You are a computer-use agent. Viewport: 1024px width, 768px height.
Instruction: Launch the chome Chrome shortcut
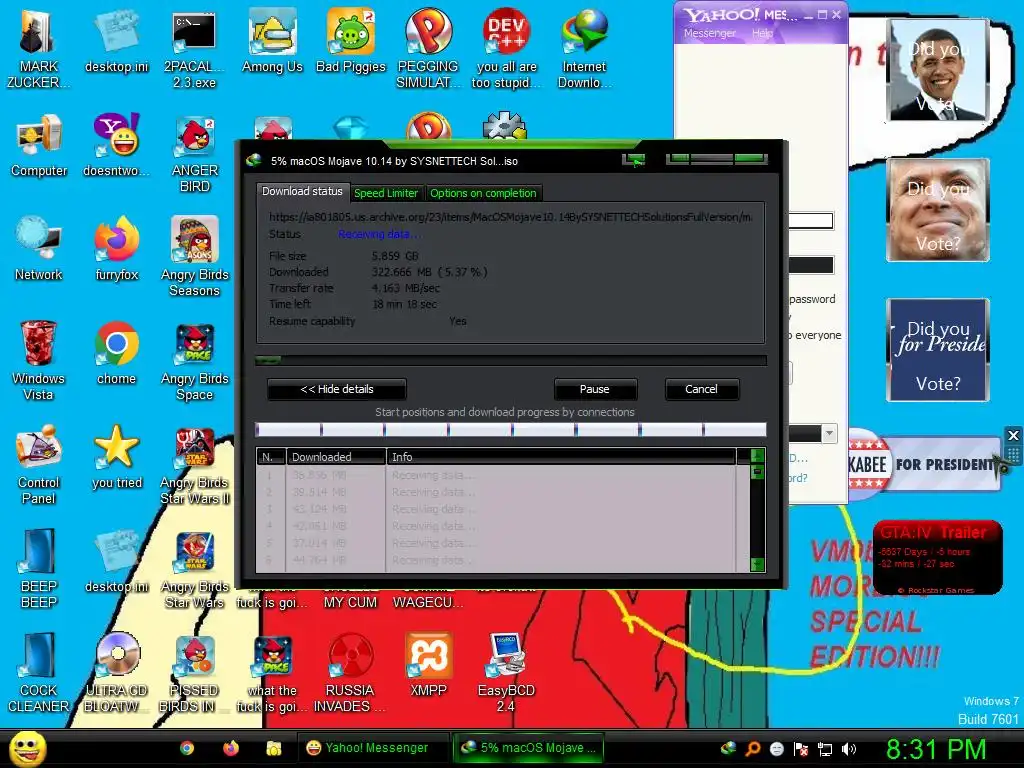click(116, 353)
